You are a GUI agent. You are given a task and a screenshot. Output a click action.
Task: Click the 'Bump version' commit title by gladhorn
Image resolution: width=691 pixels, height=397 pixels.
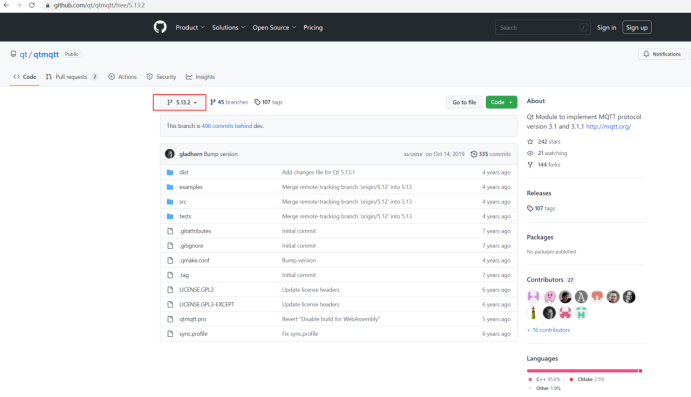pyautogui.click(x=221, y=154)
